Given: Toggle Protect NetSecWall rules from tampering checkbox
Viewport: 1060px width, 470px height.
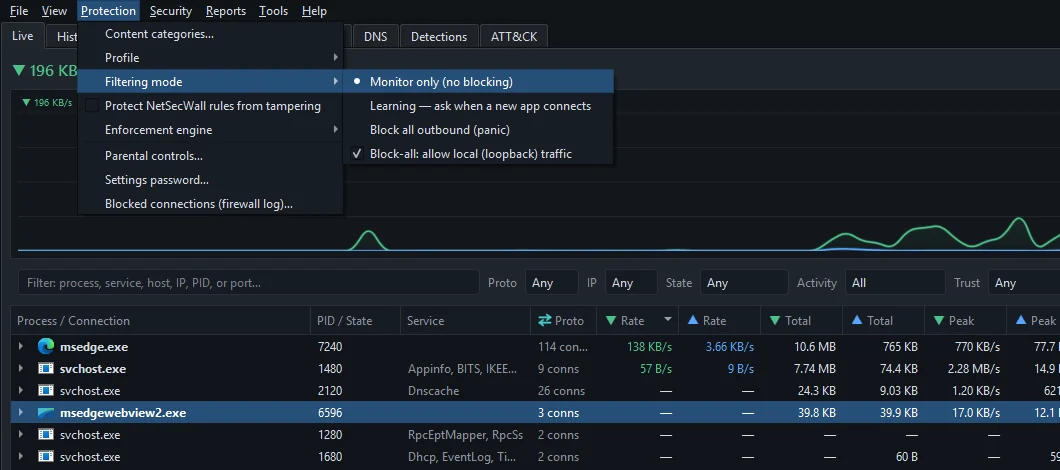Looking at the screenshot, I should 93,106.
